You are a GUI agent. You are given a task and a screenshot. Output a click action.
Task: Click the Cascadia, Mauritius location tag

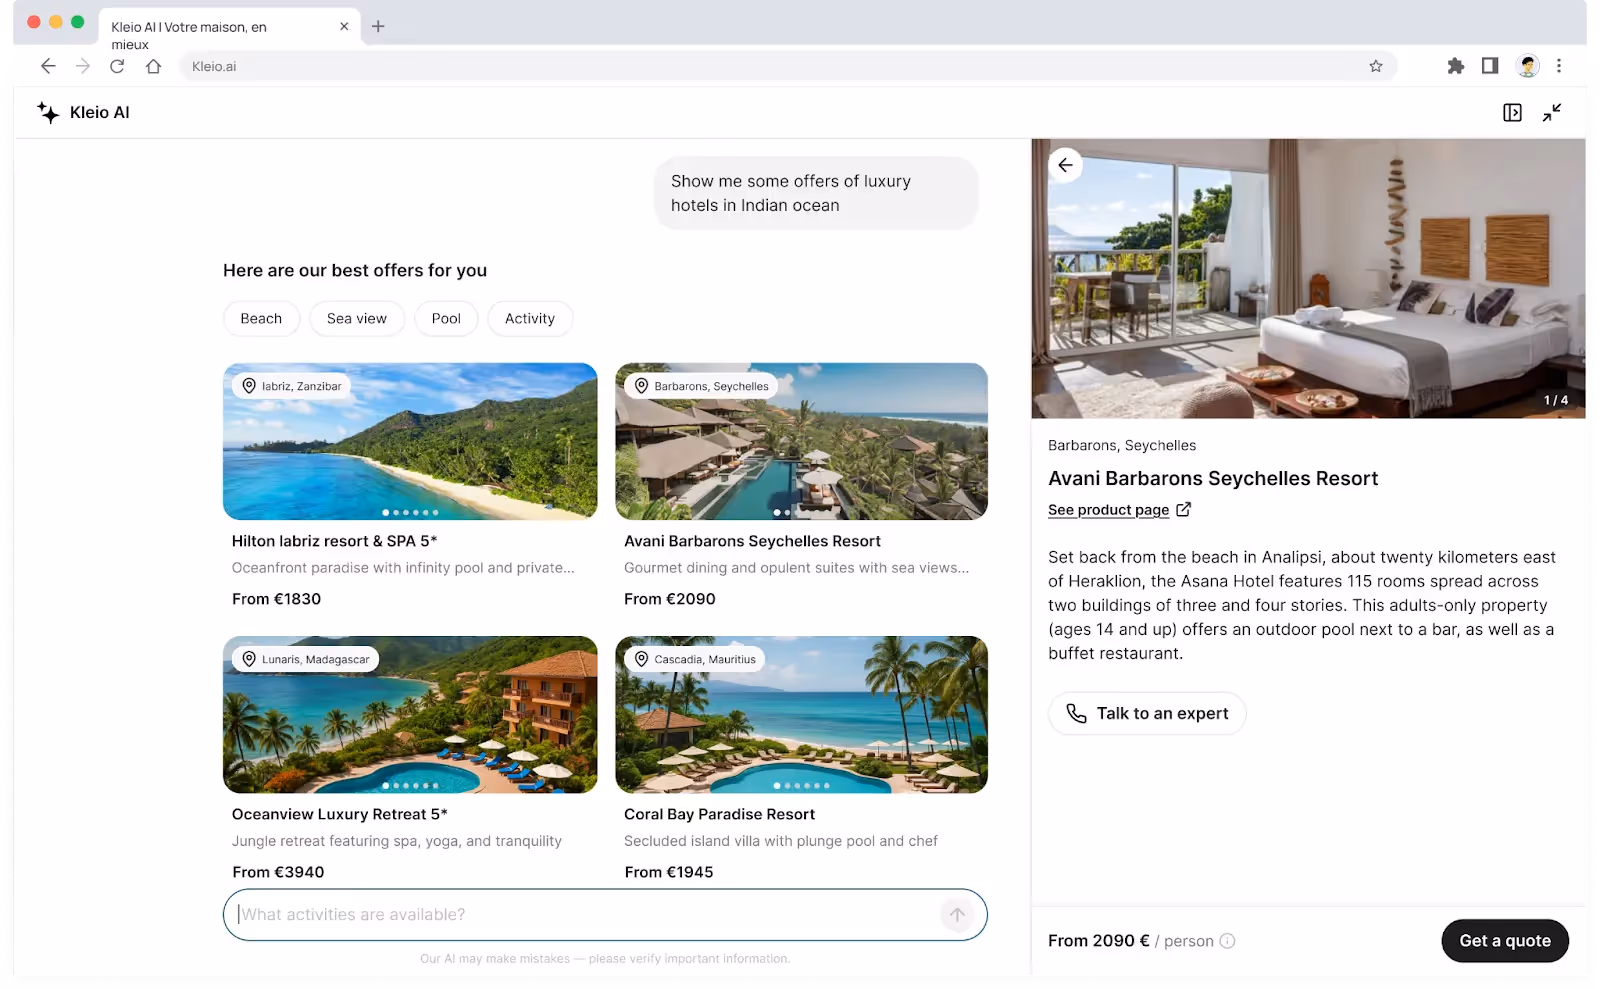[x=695, y=659]
